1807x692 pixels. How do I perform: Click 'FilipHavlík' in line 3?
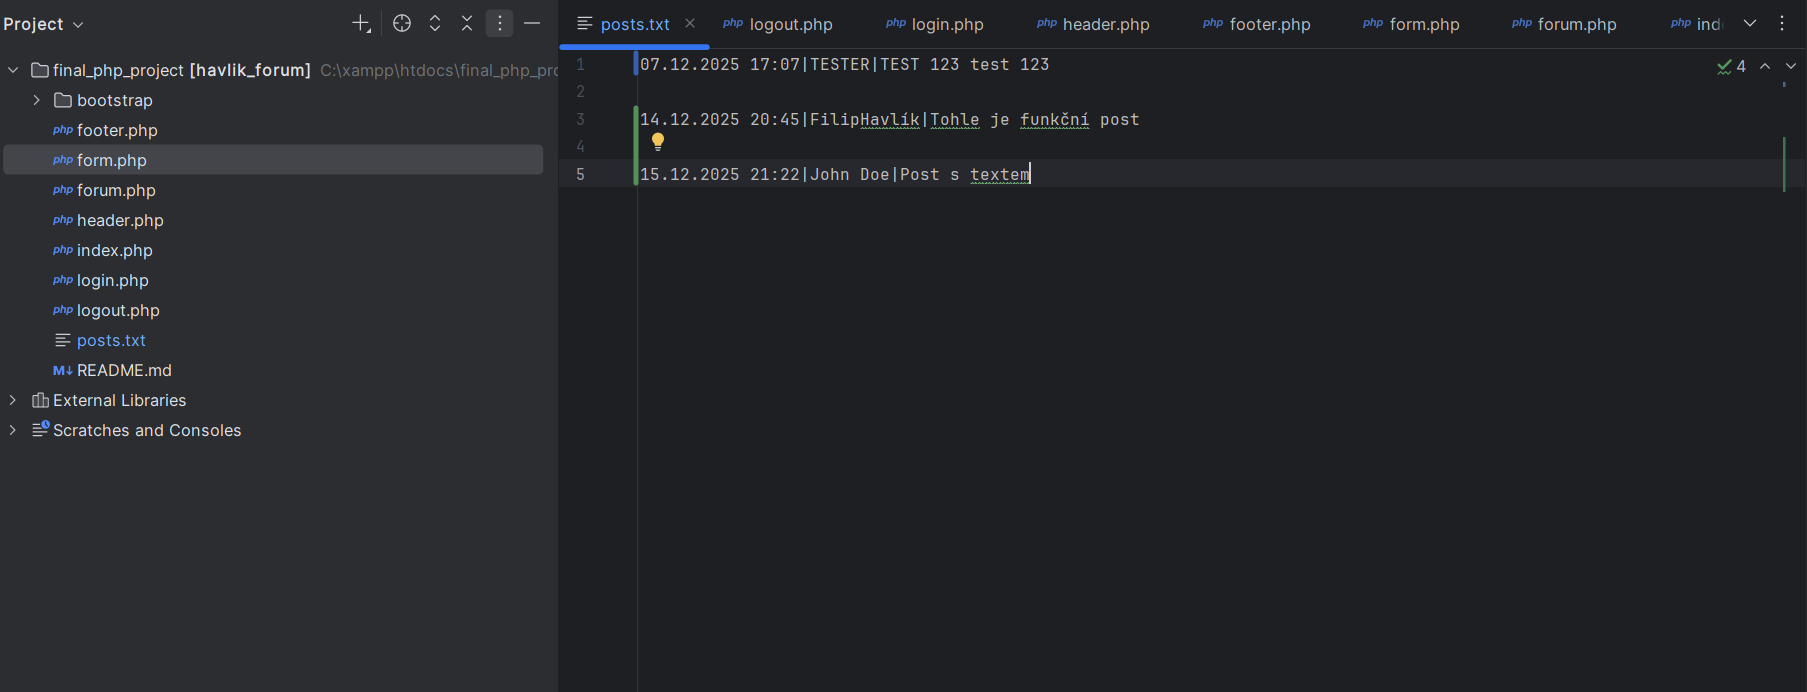[x=865, y=119]
